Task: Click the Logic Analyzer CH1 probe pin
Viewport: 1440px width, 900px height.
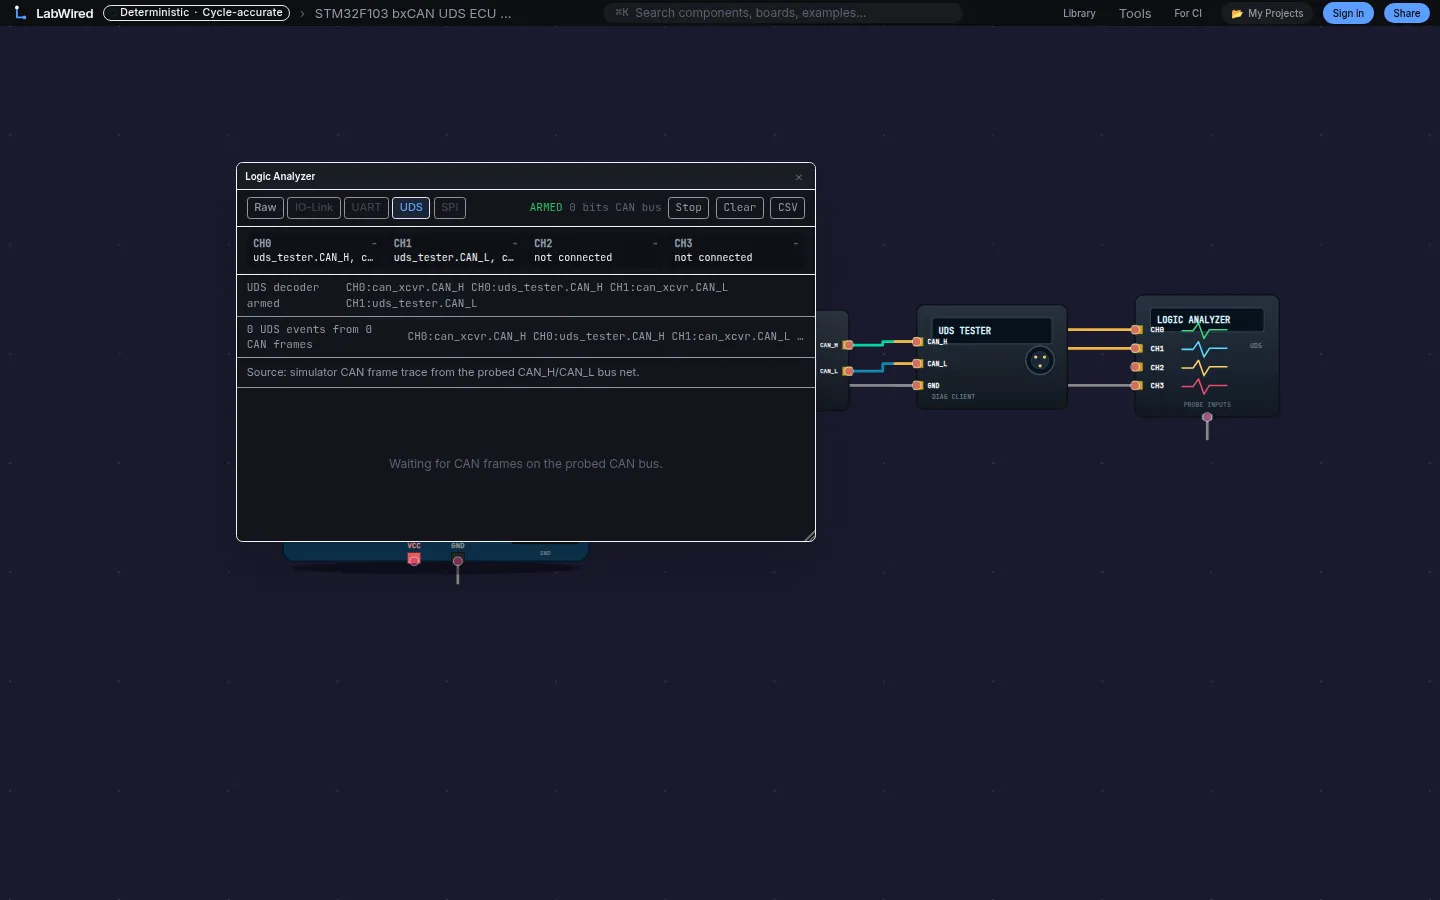Action: pos(1136,348)
